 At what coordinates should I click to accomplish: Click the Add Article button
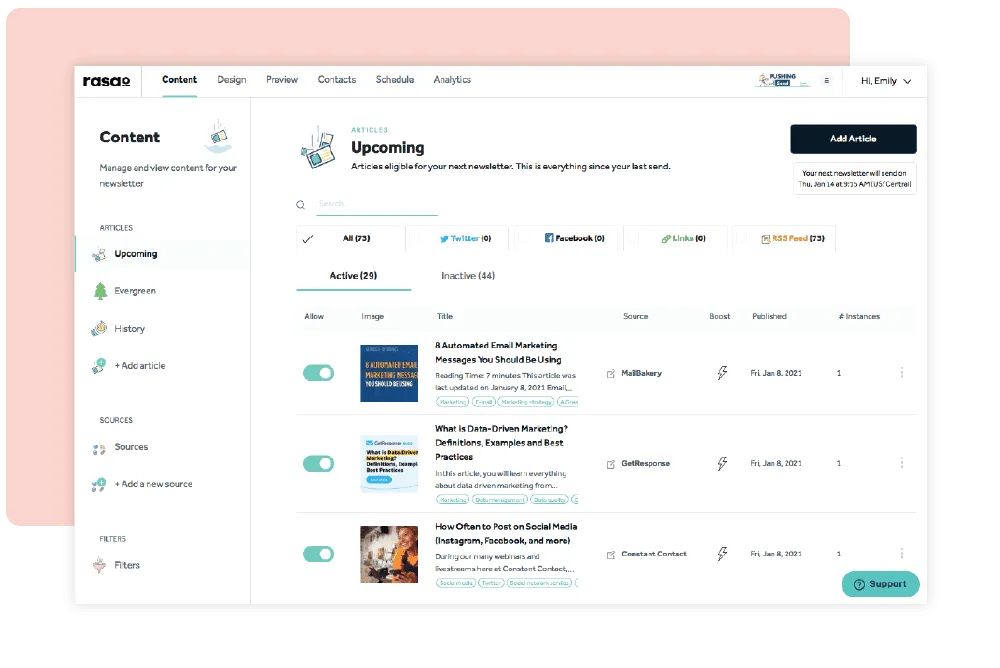853,138
